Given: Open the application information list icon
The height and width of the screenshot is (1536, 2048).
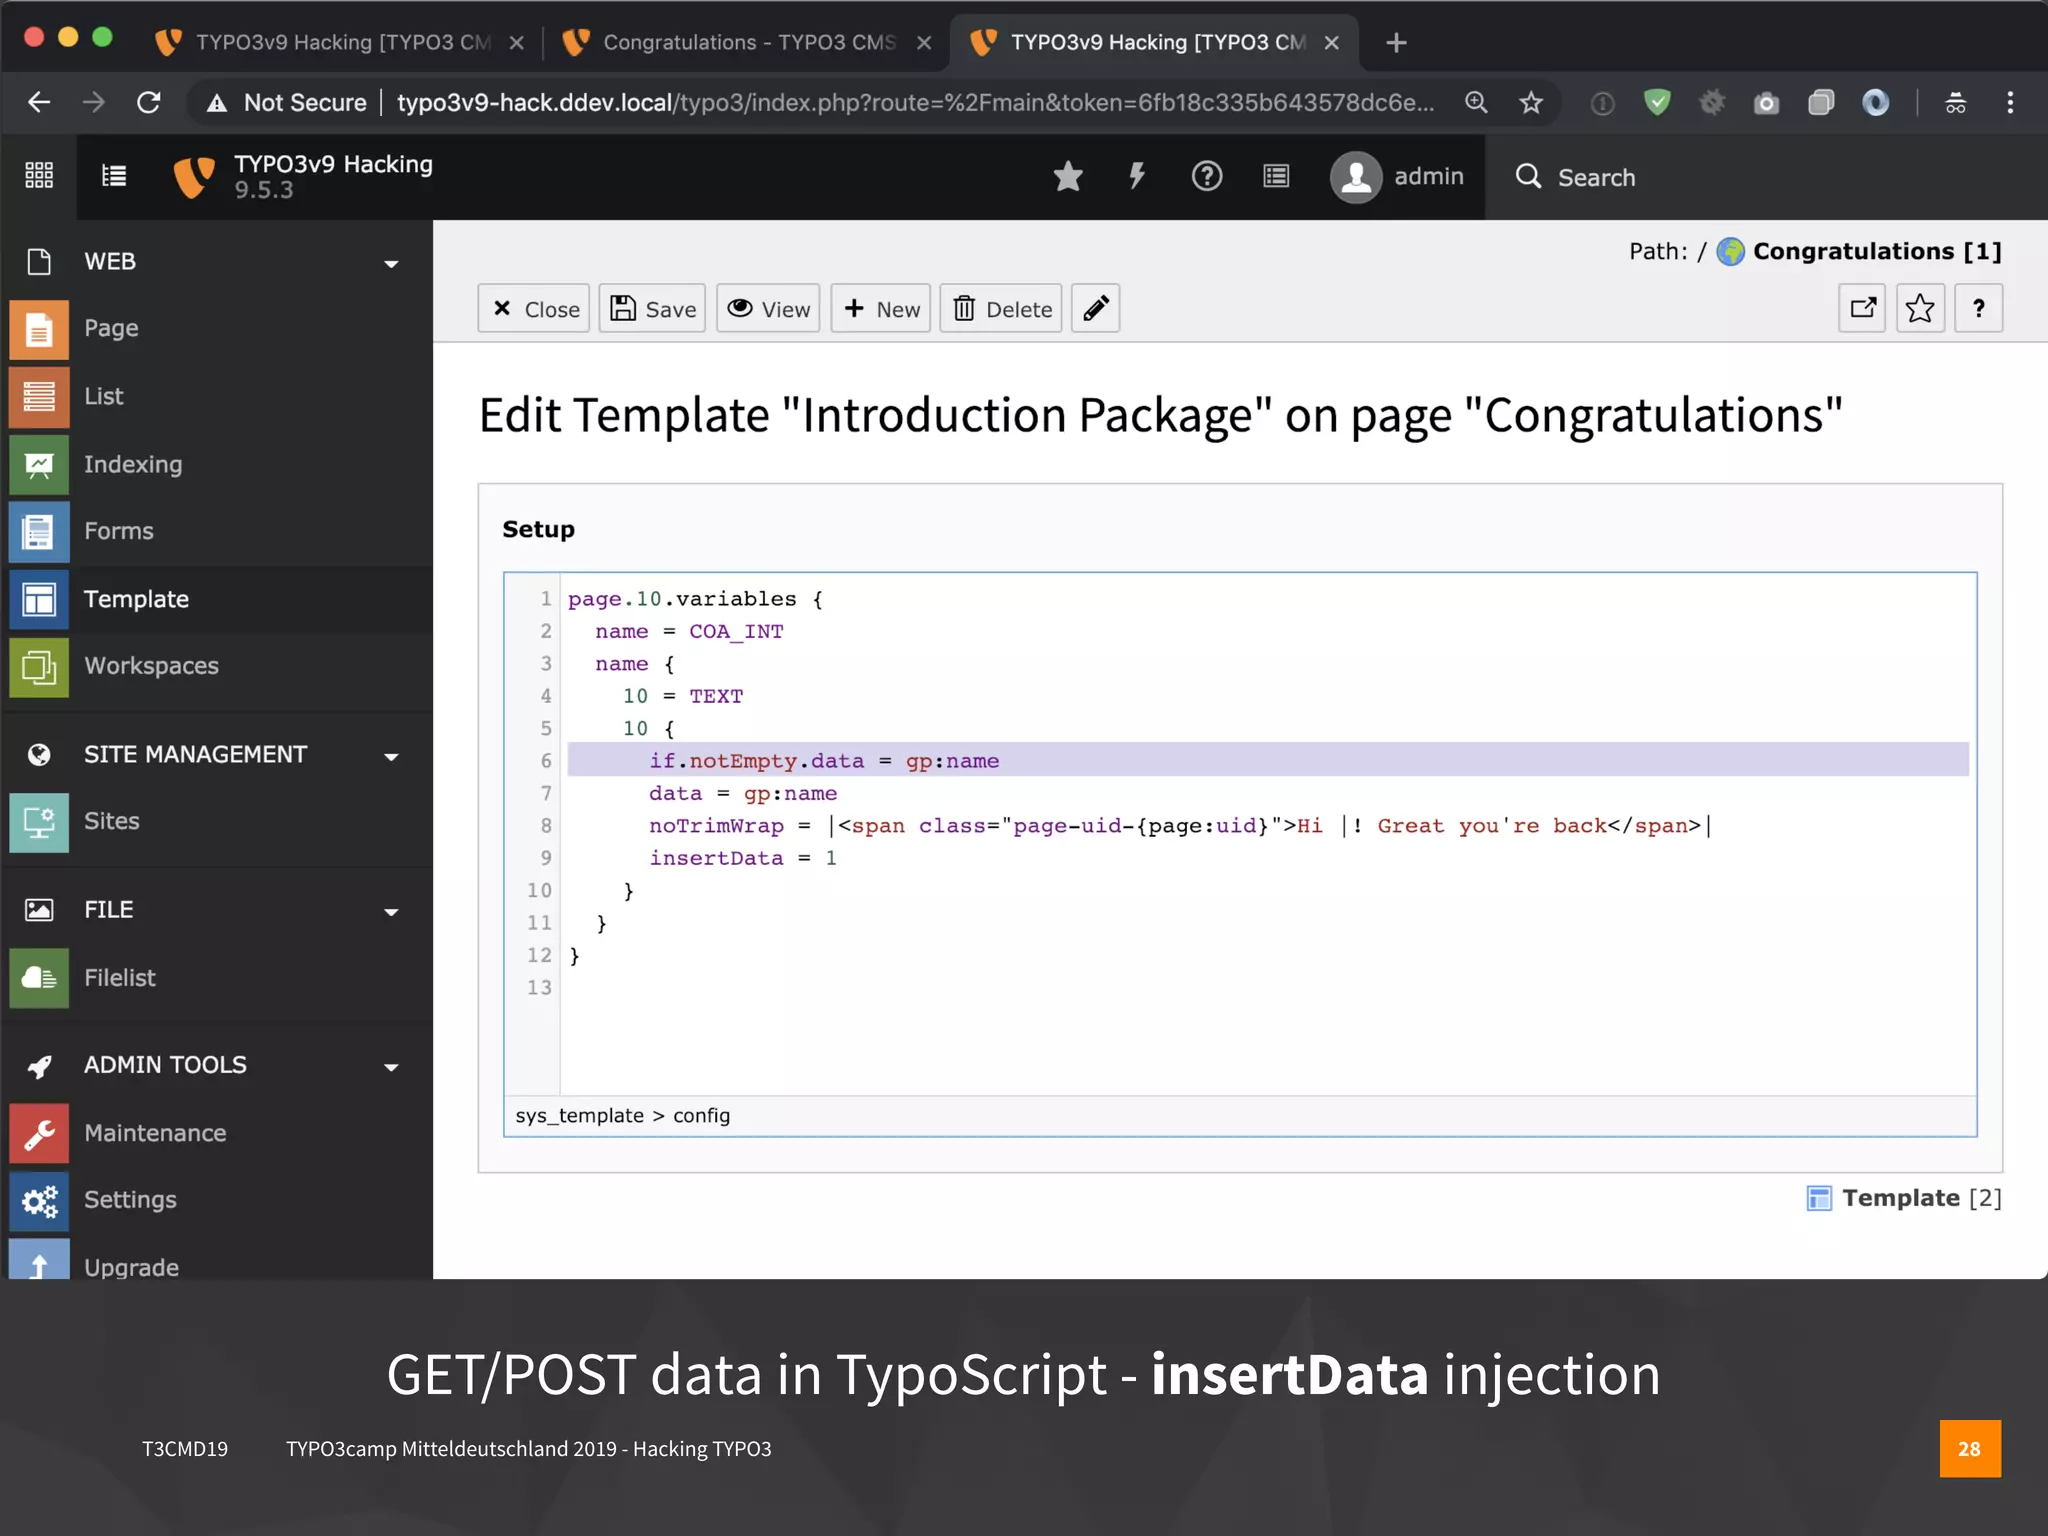Looking at the screenshot, I should click(x=1276, y=176).
